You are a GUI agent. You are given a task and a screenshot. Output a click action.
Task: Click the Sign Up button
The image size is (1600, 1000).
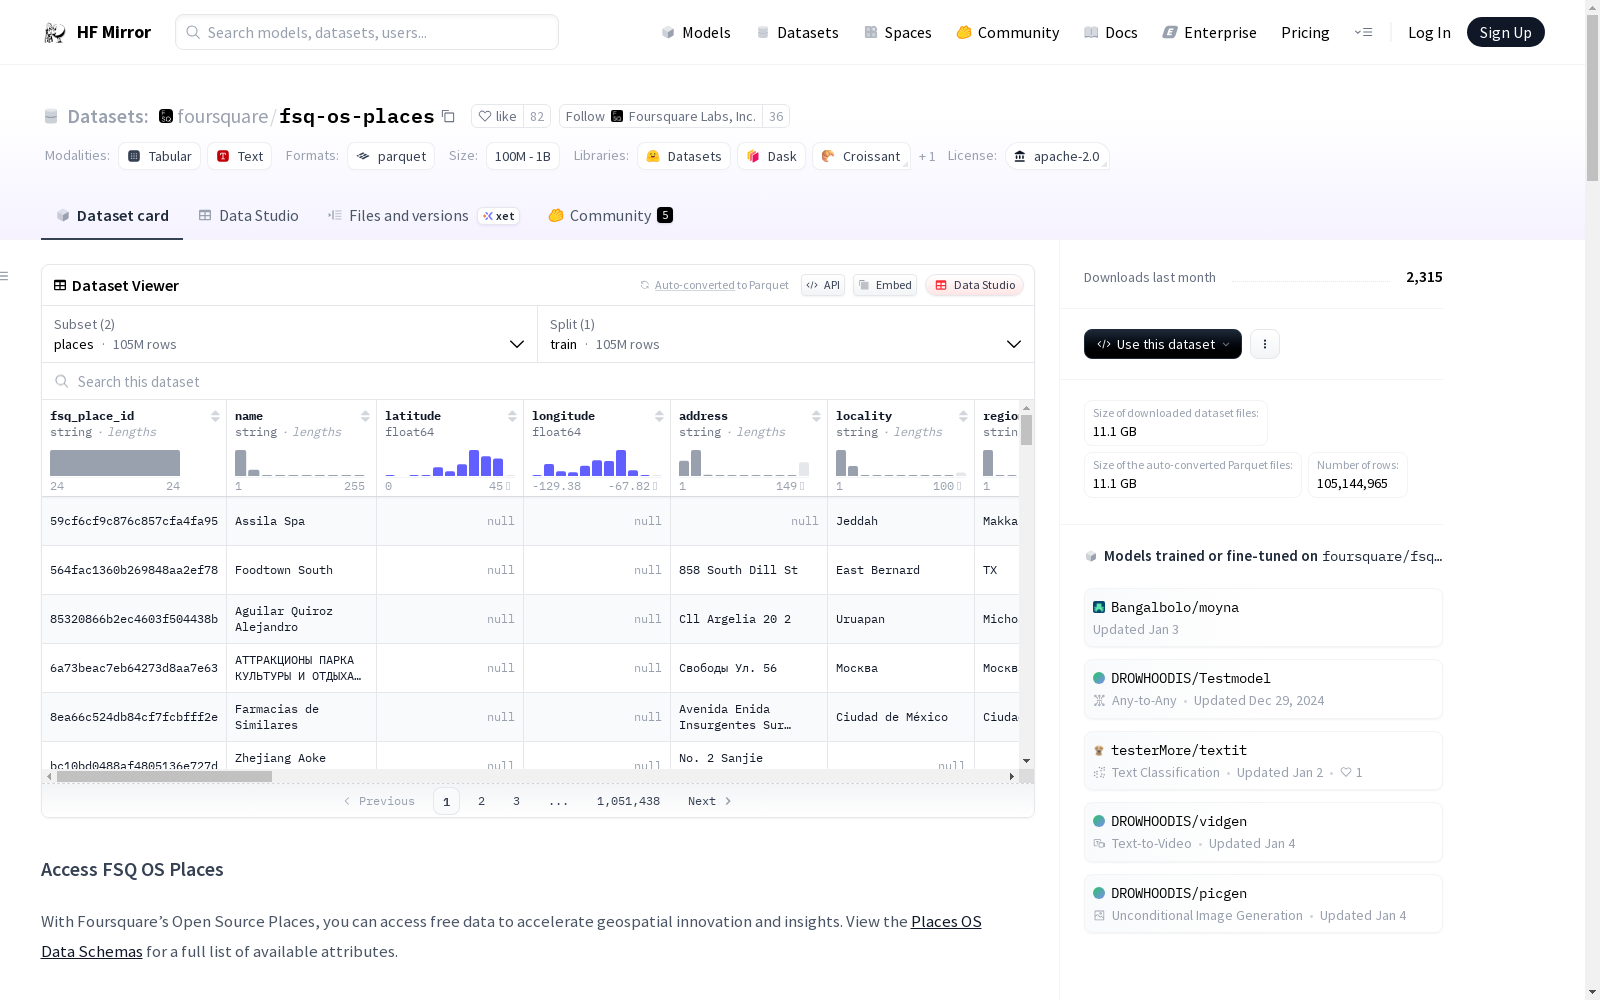pyautogui.click(x=1506, y=32)
